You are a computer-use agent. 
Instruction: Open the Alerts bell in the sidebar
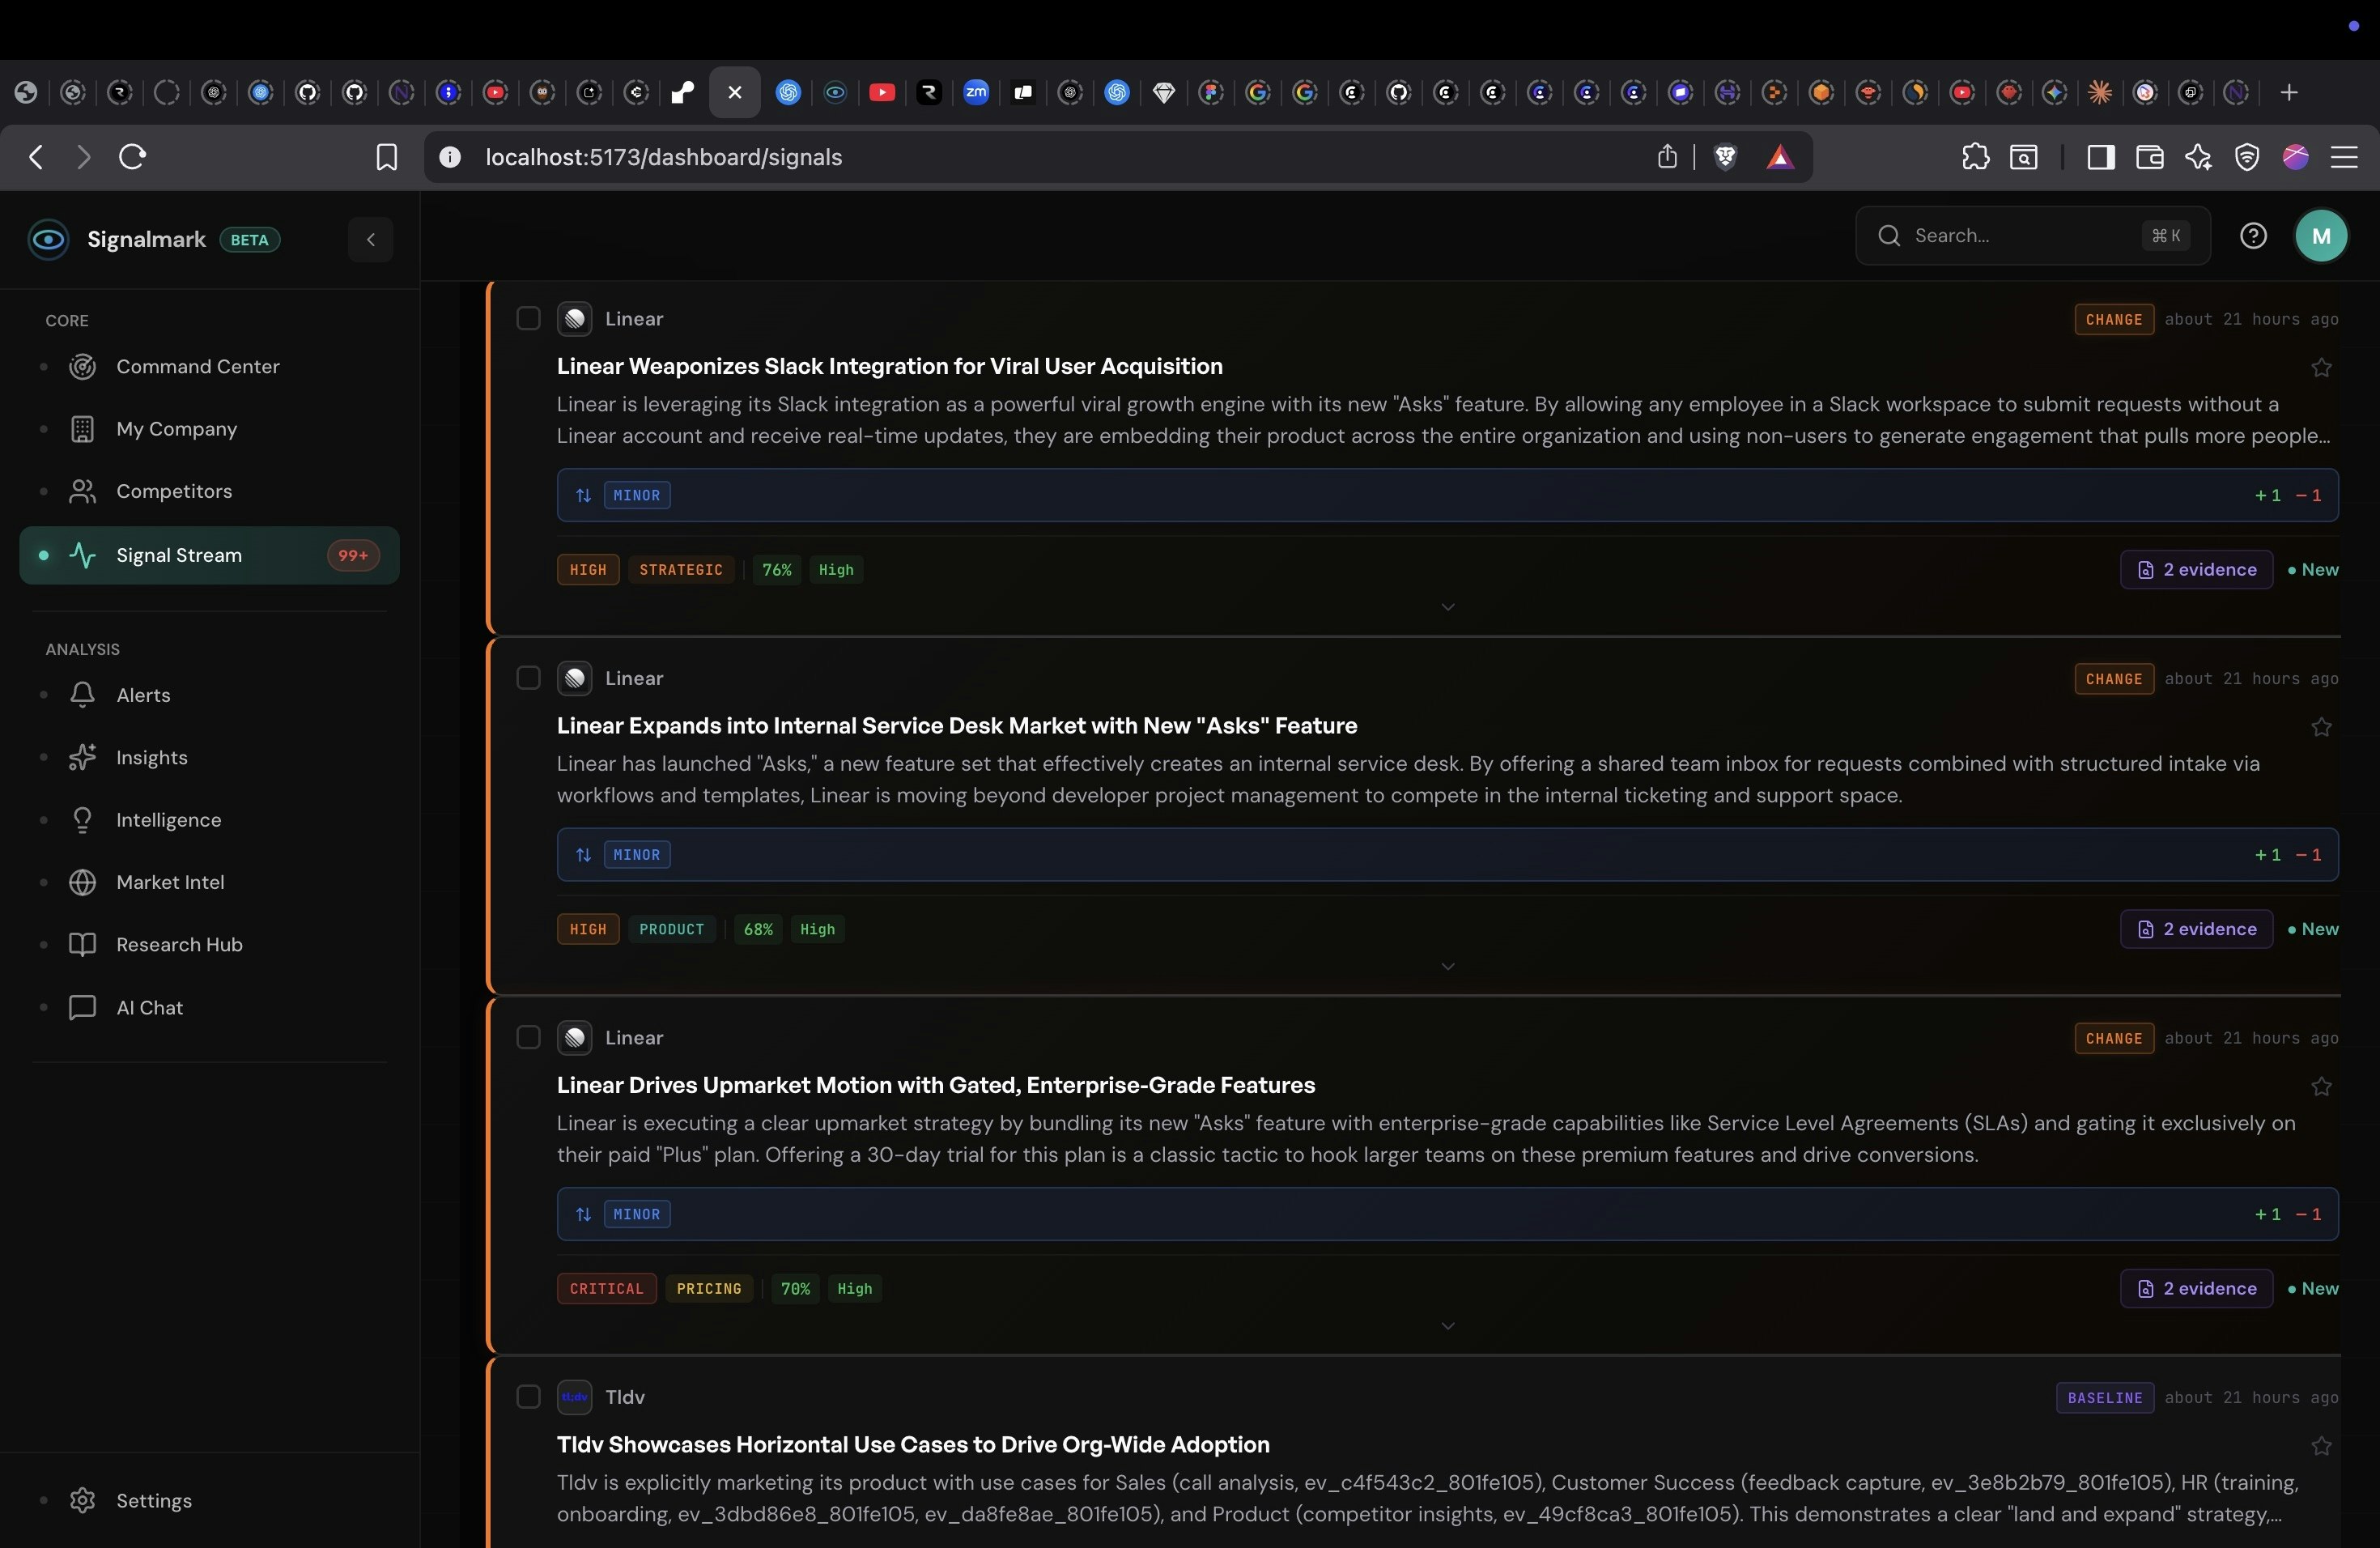pyautogui.click(x=143, y=695)
